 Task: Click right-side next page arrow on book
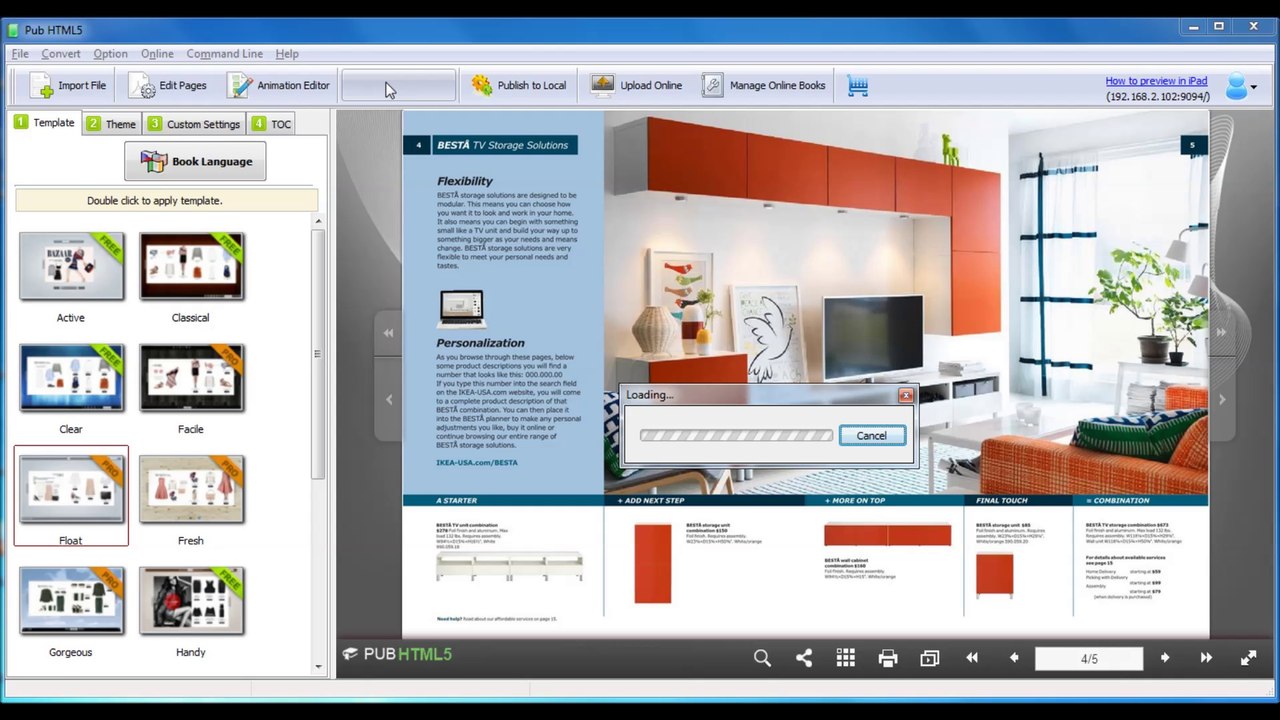pos(1222,400)
